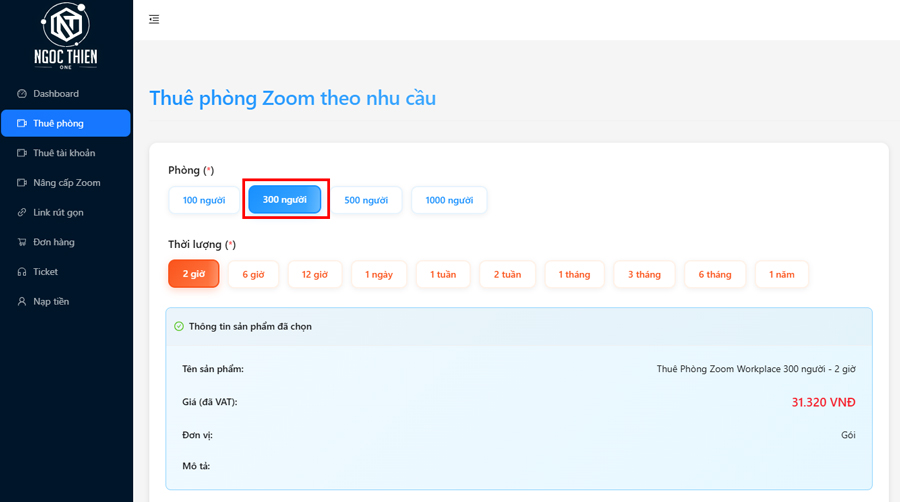The width and height of the screenshot is (900, 502).
Task: Select the 6 giờ duration
Action: [253, 274]
